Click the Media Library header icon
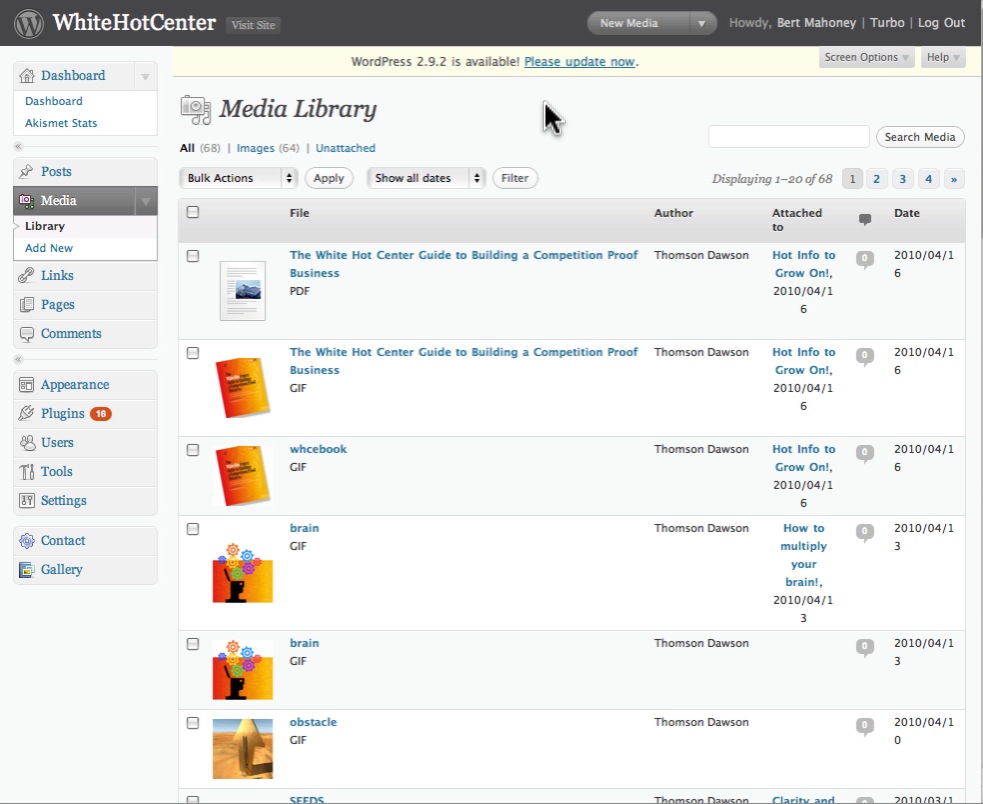Viewport: 983px width, 804px height. (196, 110)
